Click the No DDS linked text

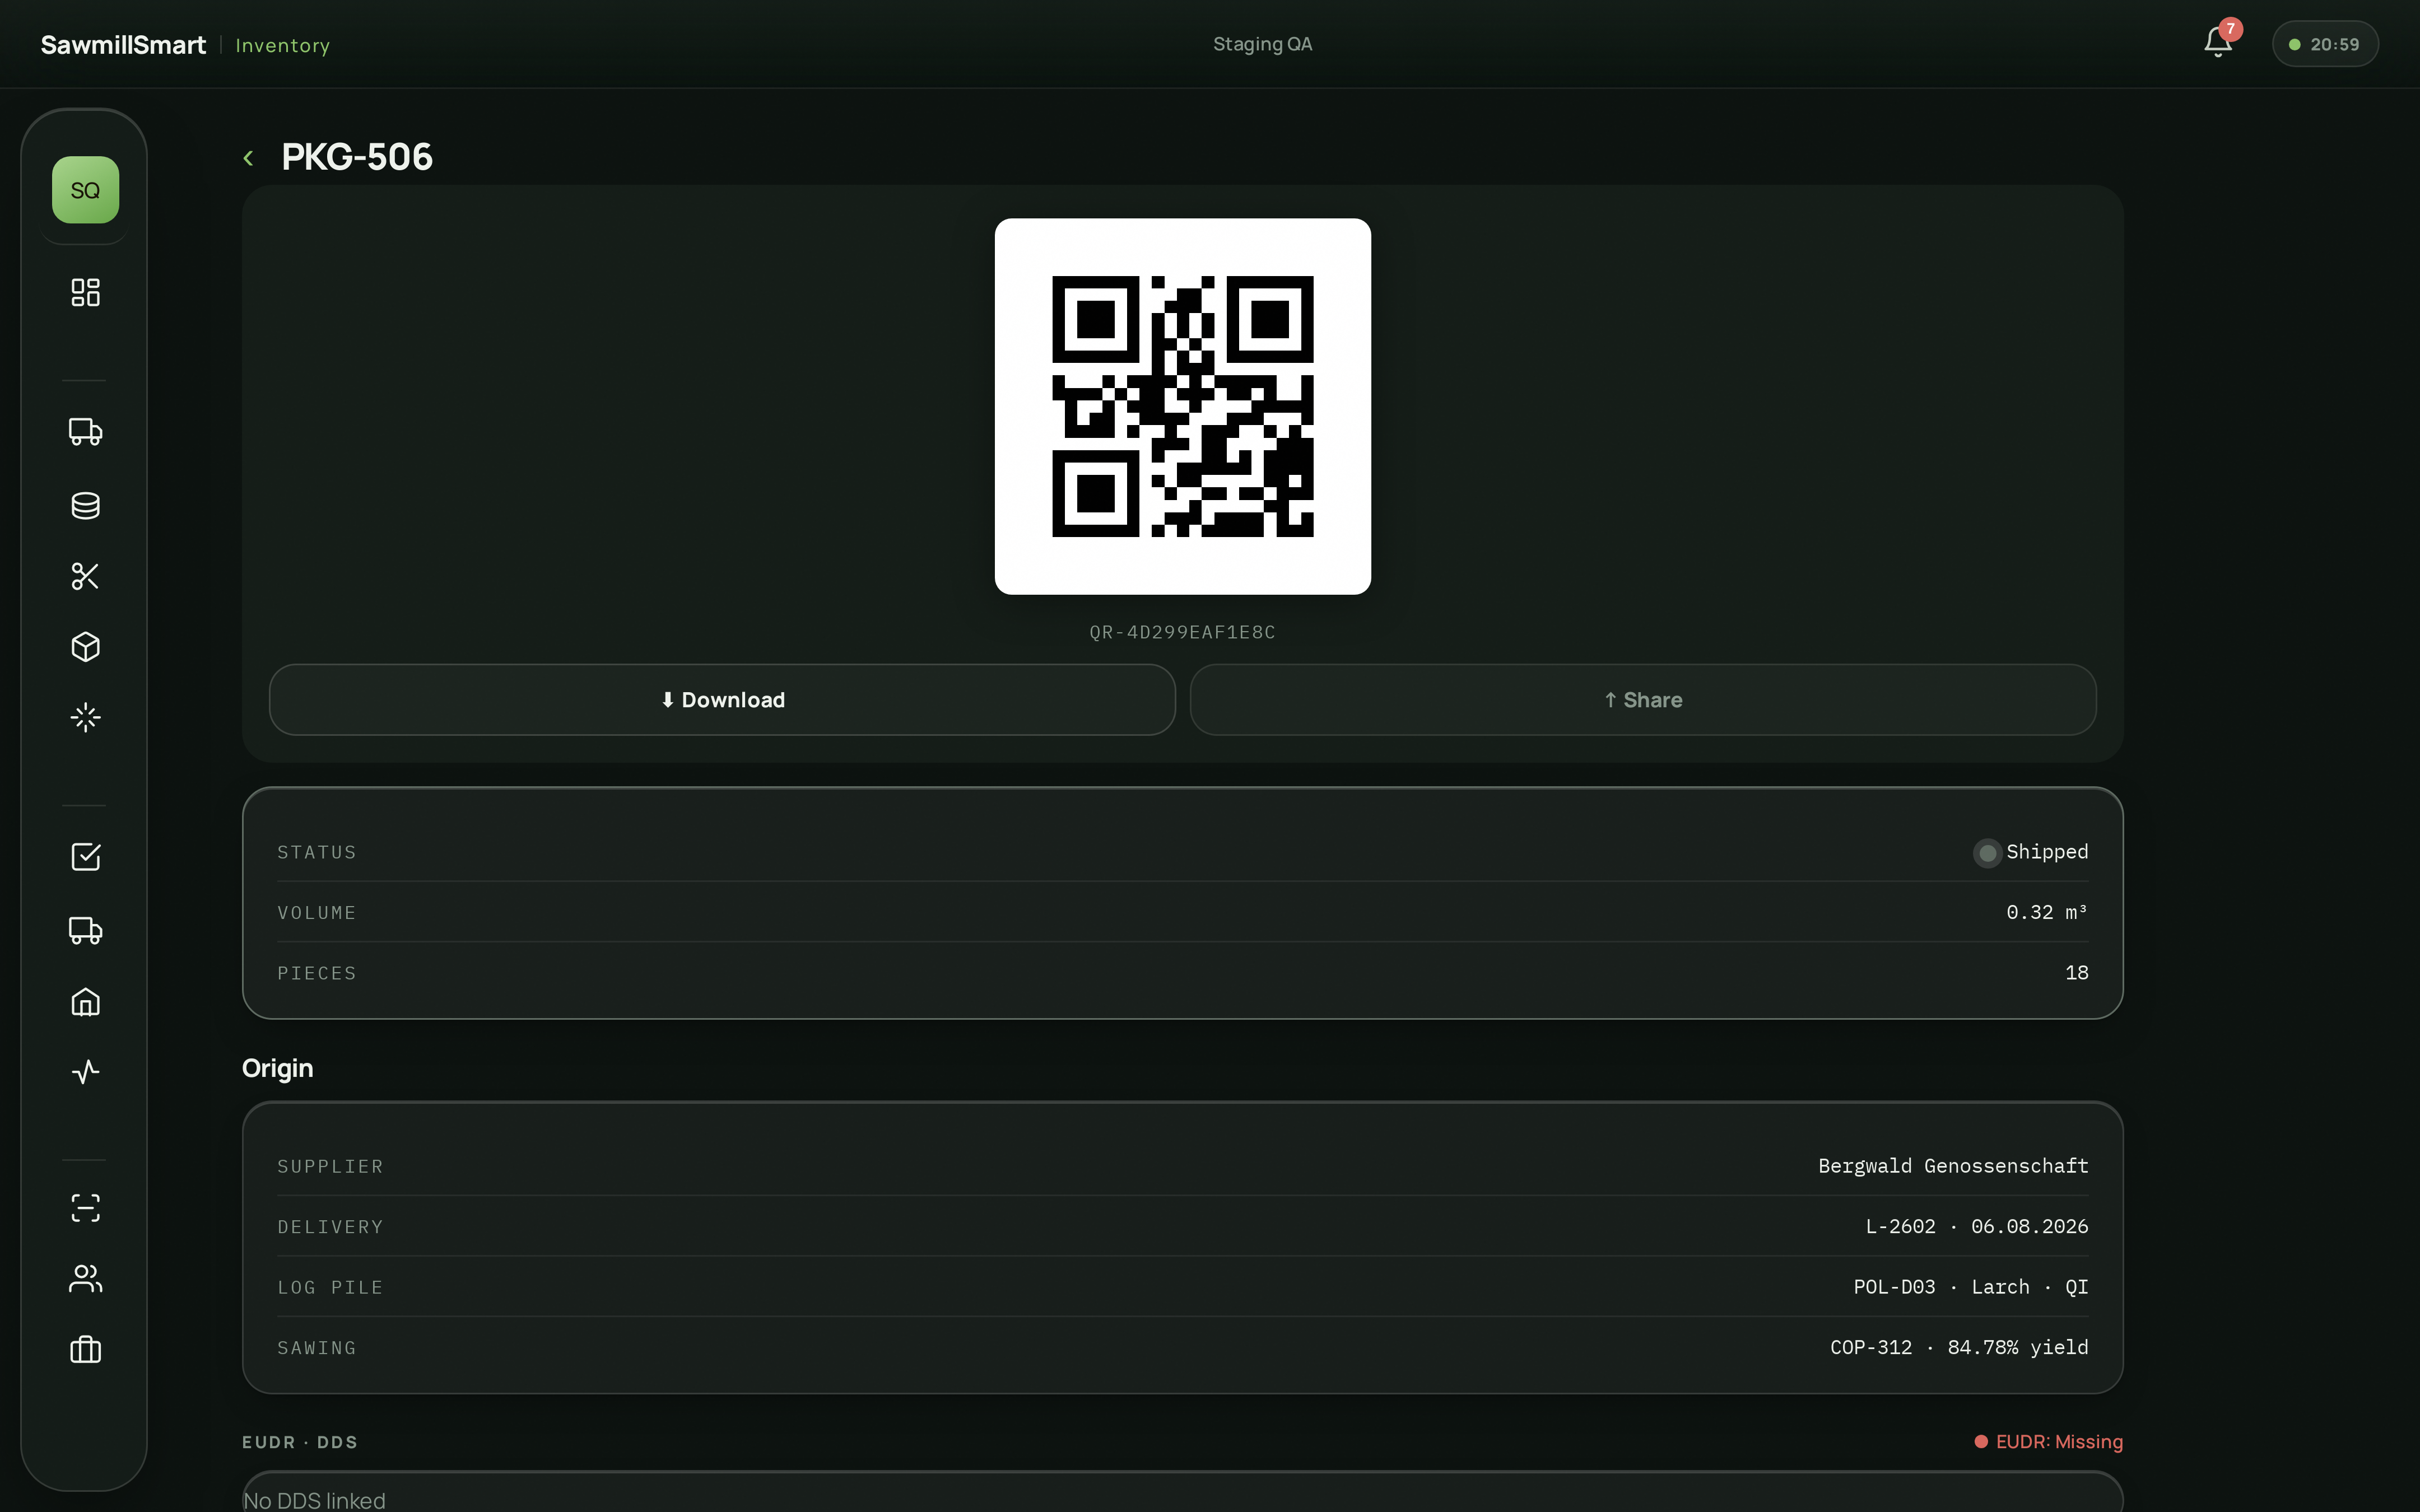pyautogui.click(x=314, y=1500)
